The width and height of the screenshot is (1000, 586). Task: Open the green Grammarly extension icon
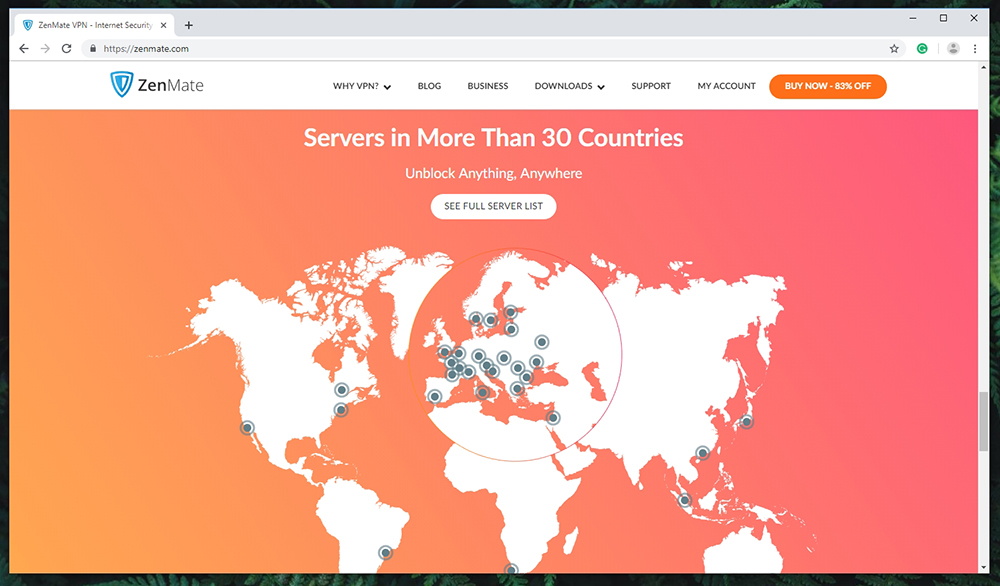click(x=922, y=48)
